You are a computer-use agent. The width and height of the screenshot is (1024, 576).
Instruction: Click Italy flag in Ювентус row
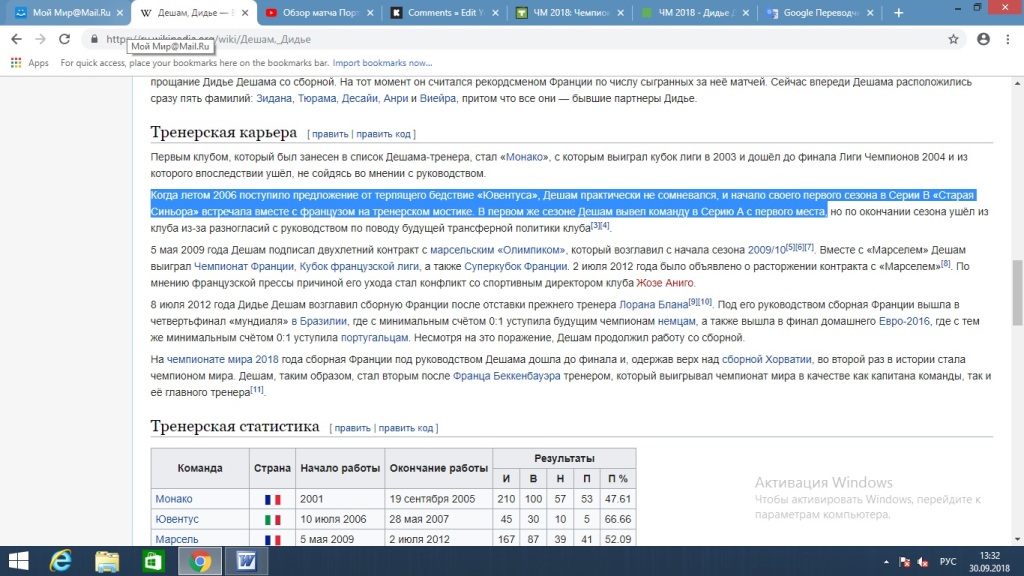click(272, 520)
